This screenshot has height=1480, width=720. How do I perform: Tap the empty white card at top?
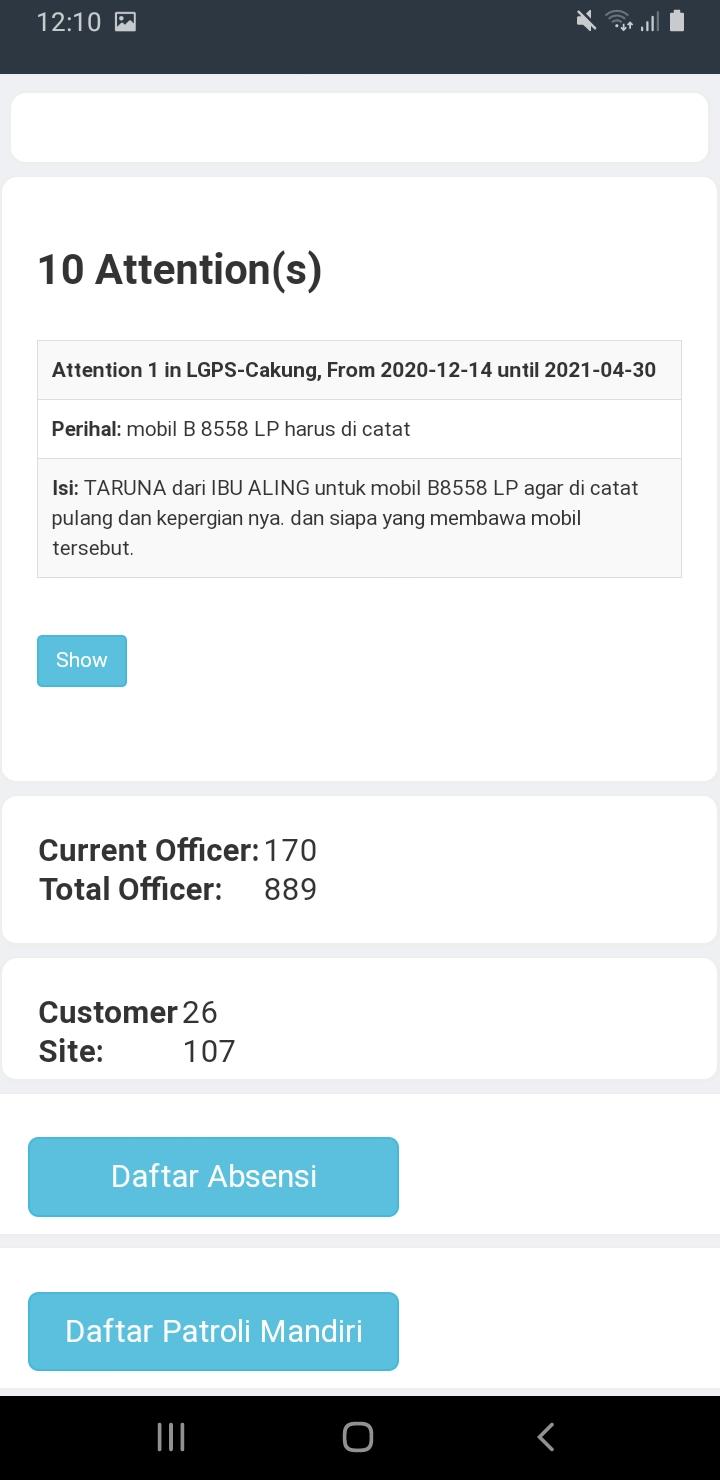coord(359,128)
